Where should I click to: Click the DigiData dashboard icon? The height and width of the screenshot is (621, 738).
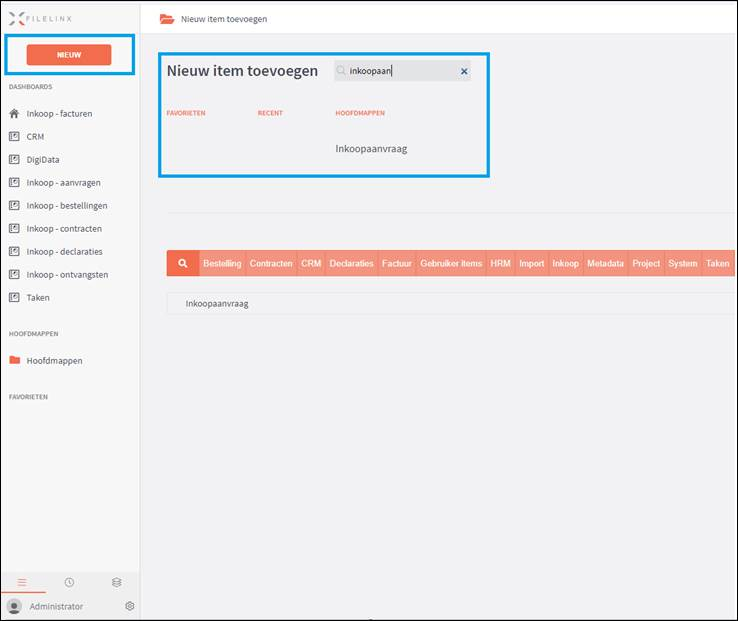click(14, 160)
